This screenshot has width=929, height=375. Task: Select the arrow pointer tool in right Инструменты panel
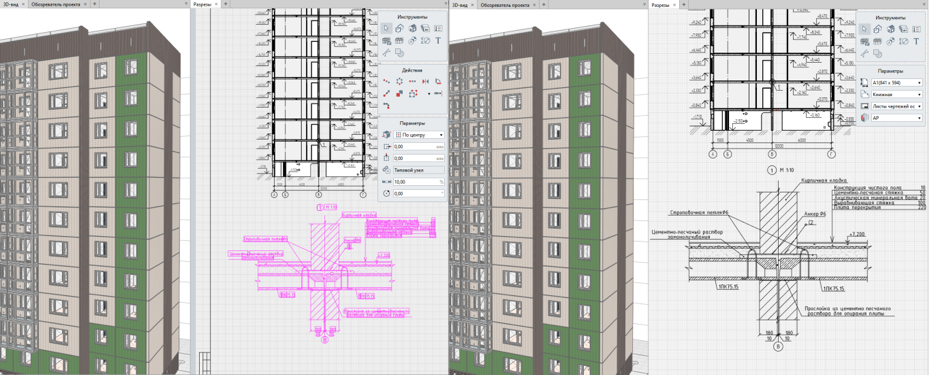click(x=864, y=29)
